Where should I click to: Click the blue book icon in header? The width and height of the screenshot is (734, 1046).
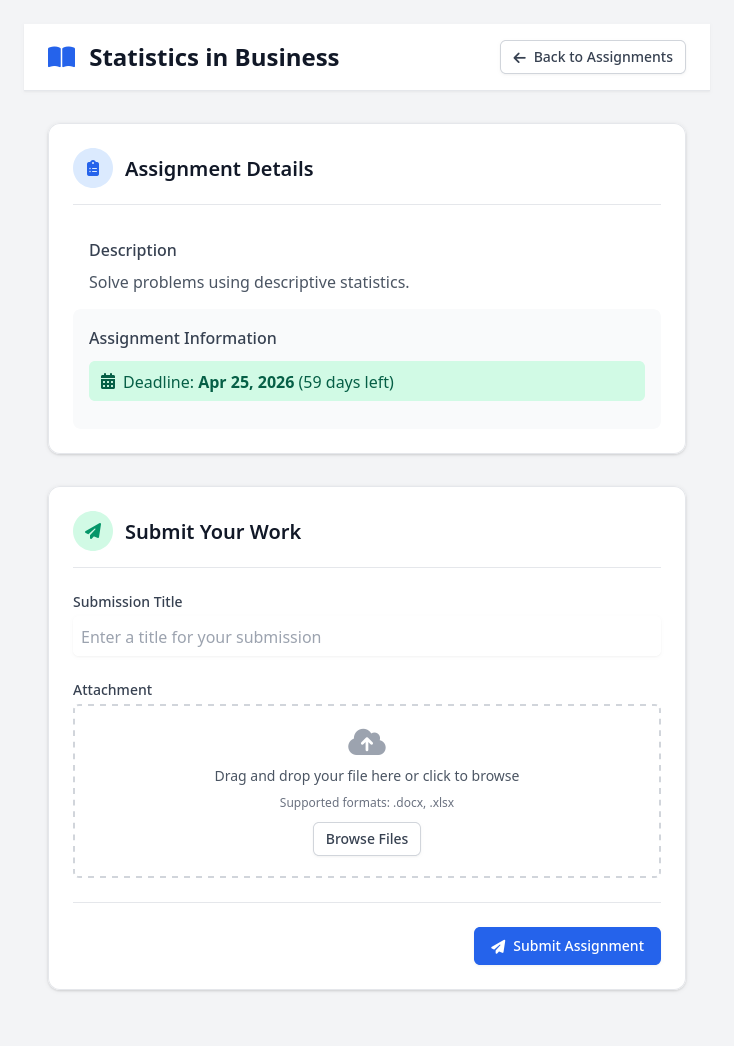coord(61,57)
